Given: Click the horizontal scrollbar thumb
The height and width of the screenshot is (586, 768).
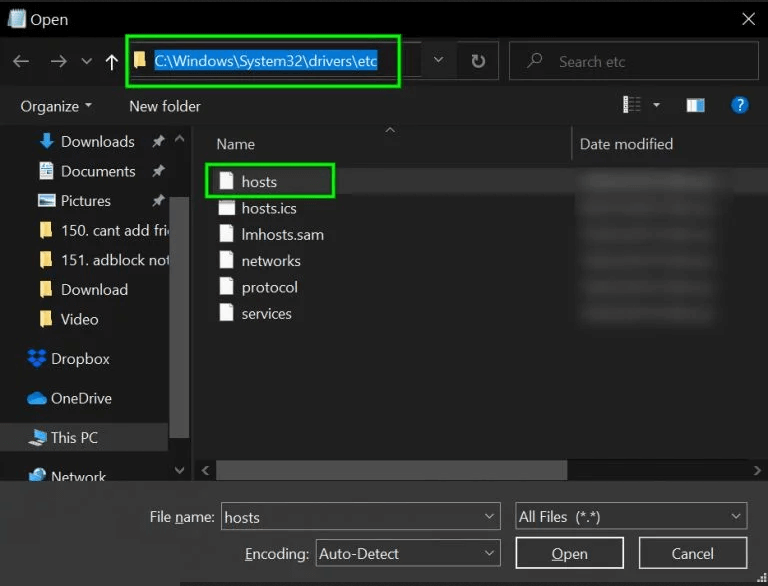Looking at the screenshot, I should click(x=391, y=470).
